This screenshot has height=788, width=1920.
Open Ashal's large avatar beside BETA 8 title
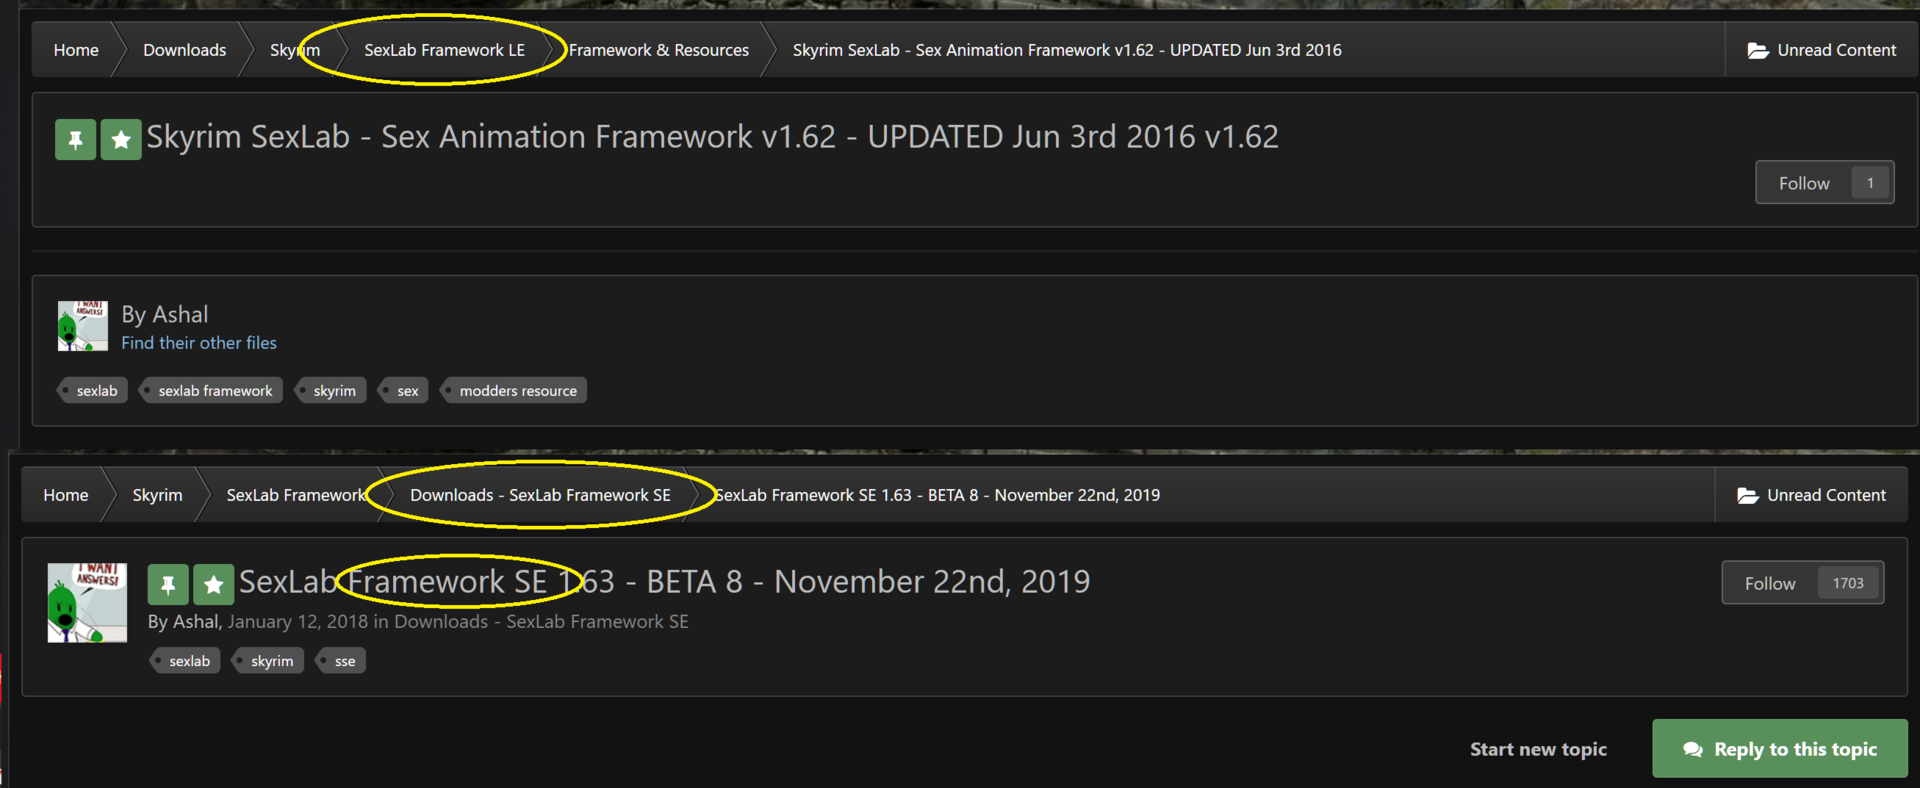coord(87,602)
